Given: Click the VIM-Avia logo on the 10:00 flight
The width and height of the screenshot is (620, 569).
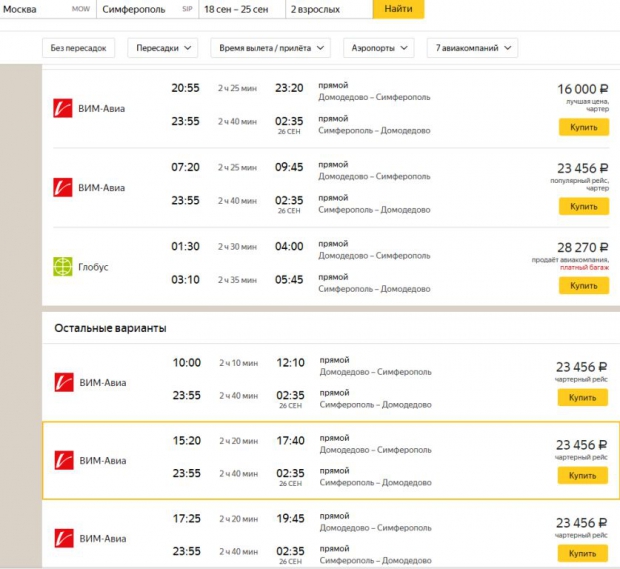Looking at the screenshot, I should [63, 381].
